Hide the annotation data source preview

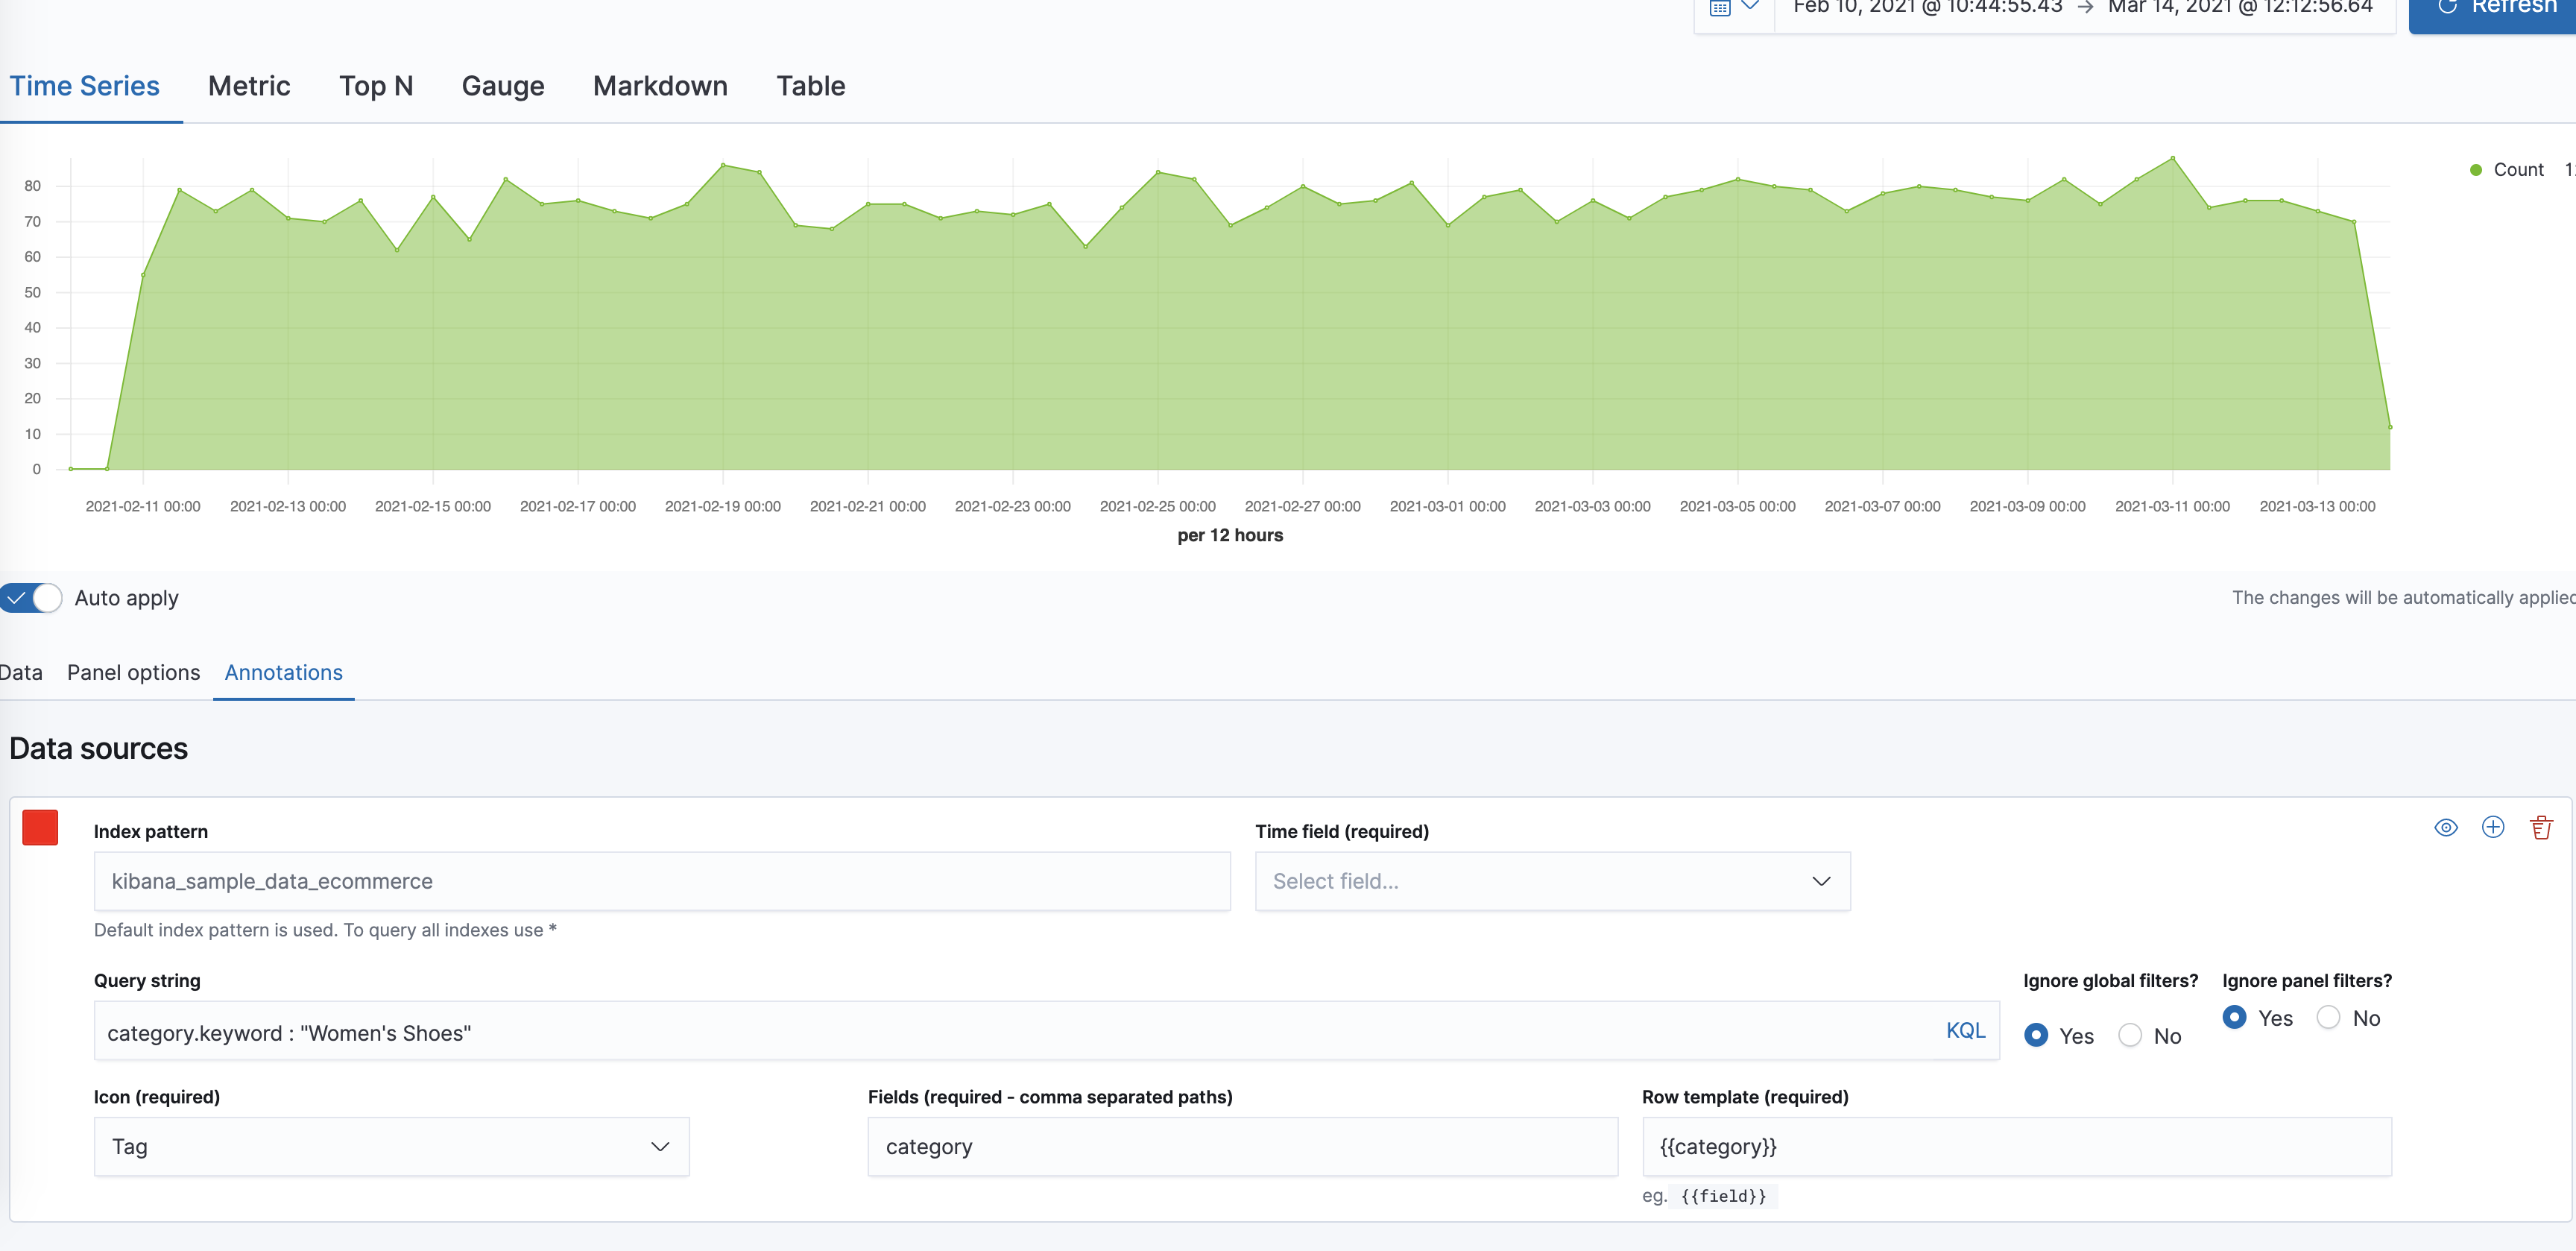2446,828
